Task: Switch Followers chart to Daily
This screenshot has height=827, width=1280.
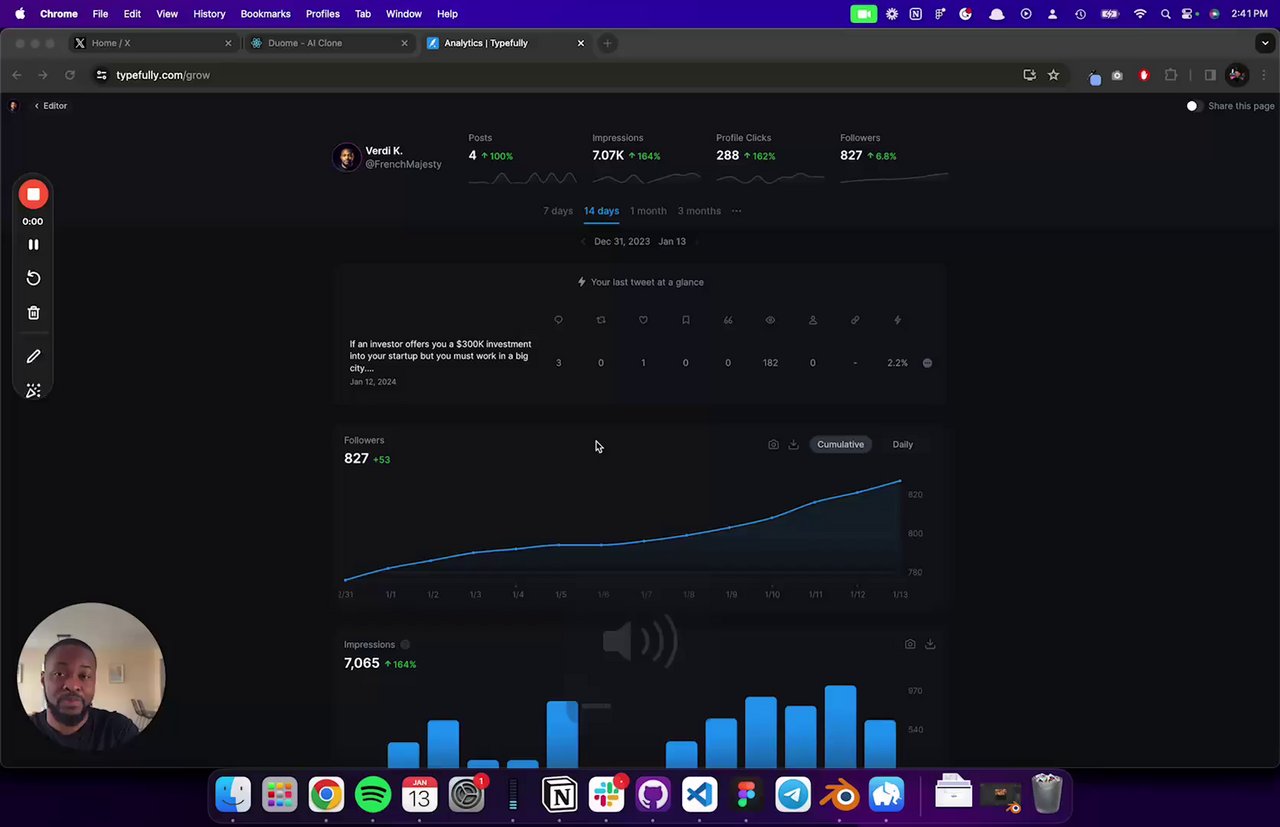Action: (902, 445)
